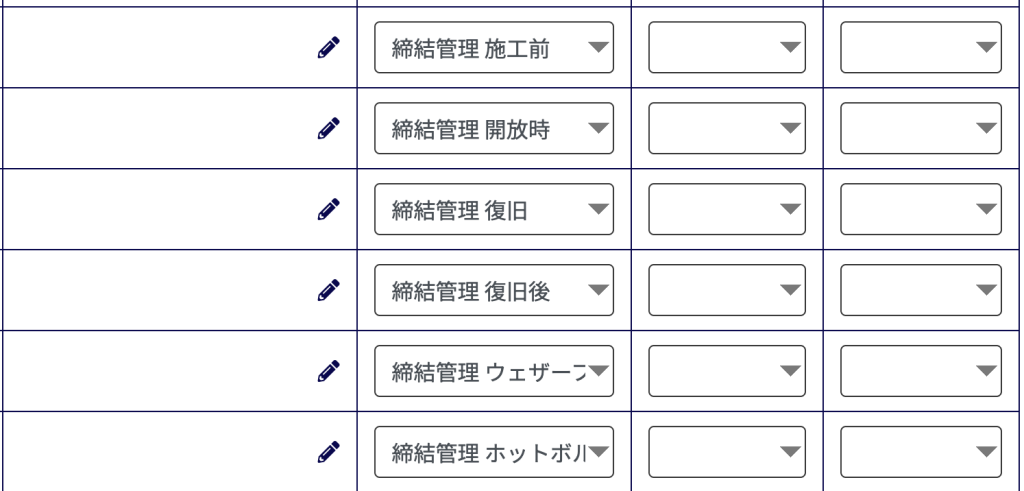Expand middle empty dropdown in ホットボル row

click(x=727, y=452)
